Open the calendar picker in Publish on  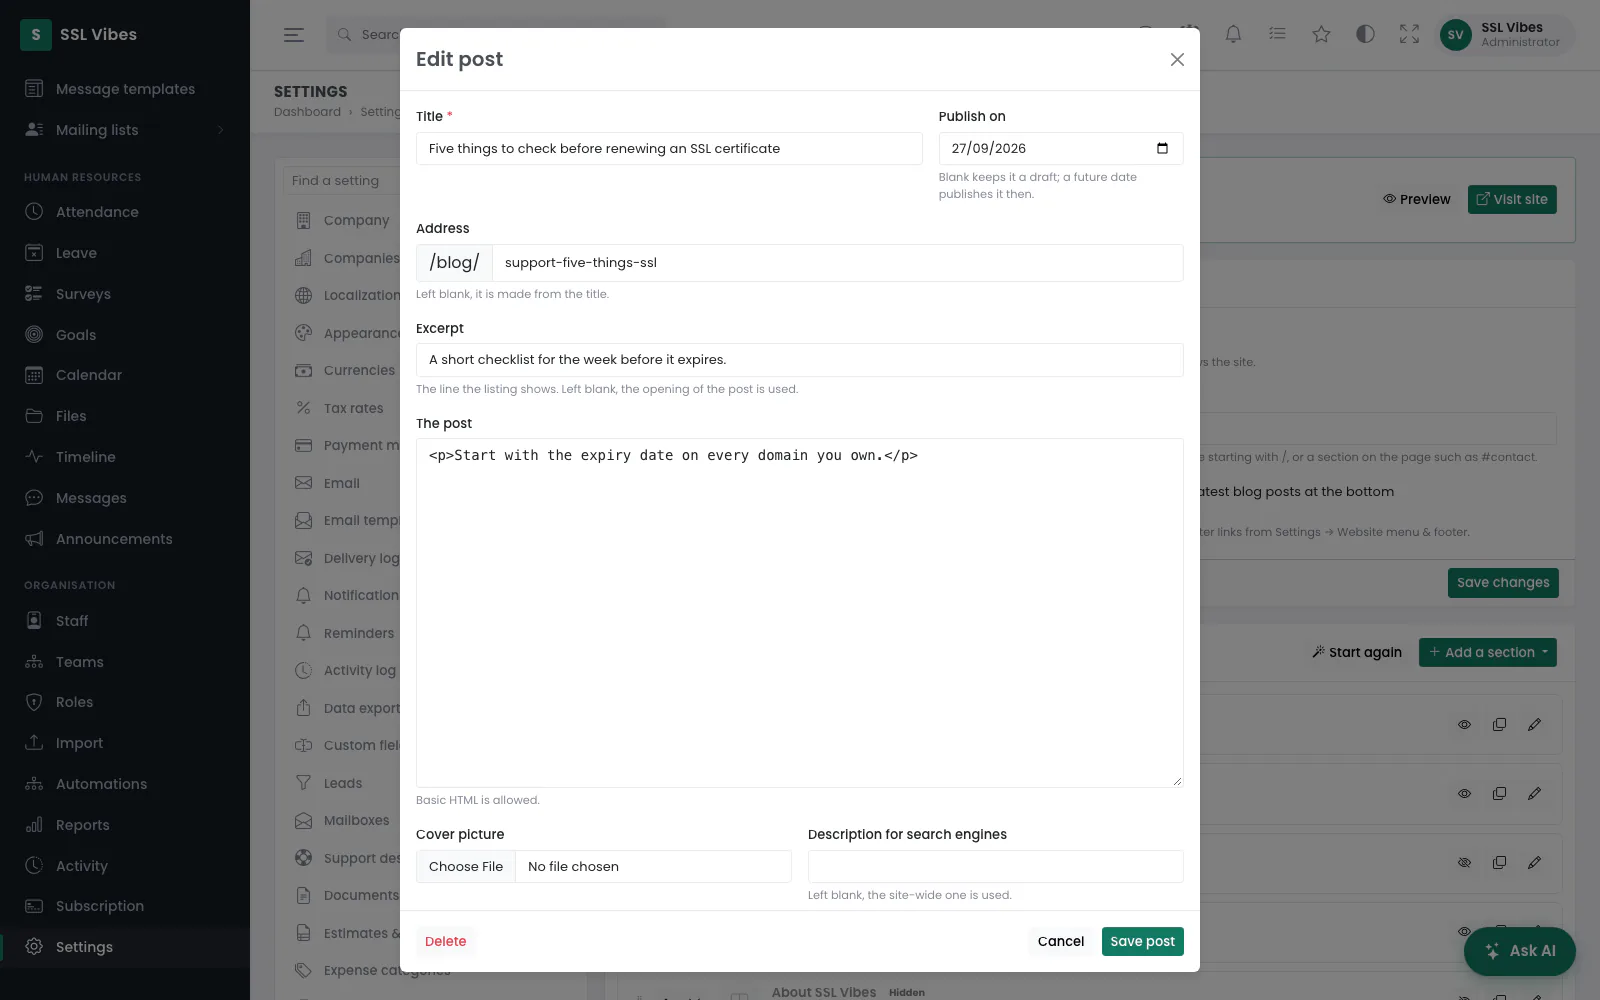point(1162,148)
